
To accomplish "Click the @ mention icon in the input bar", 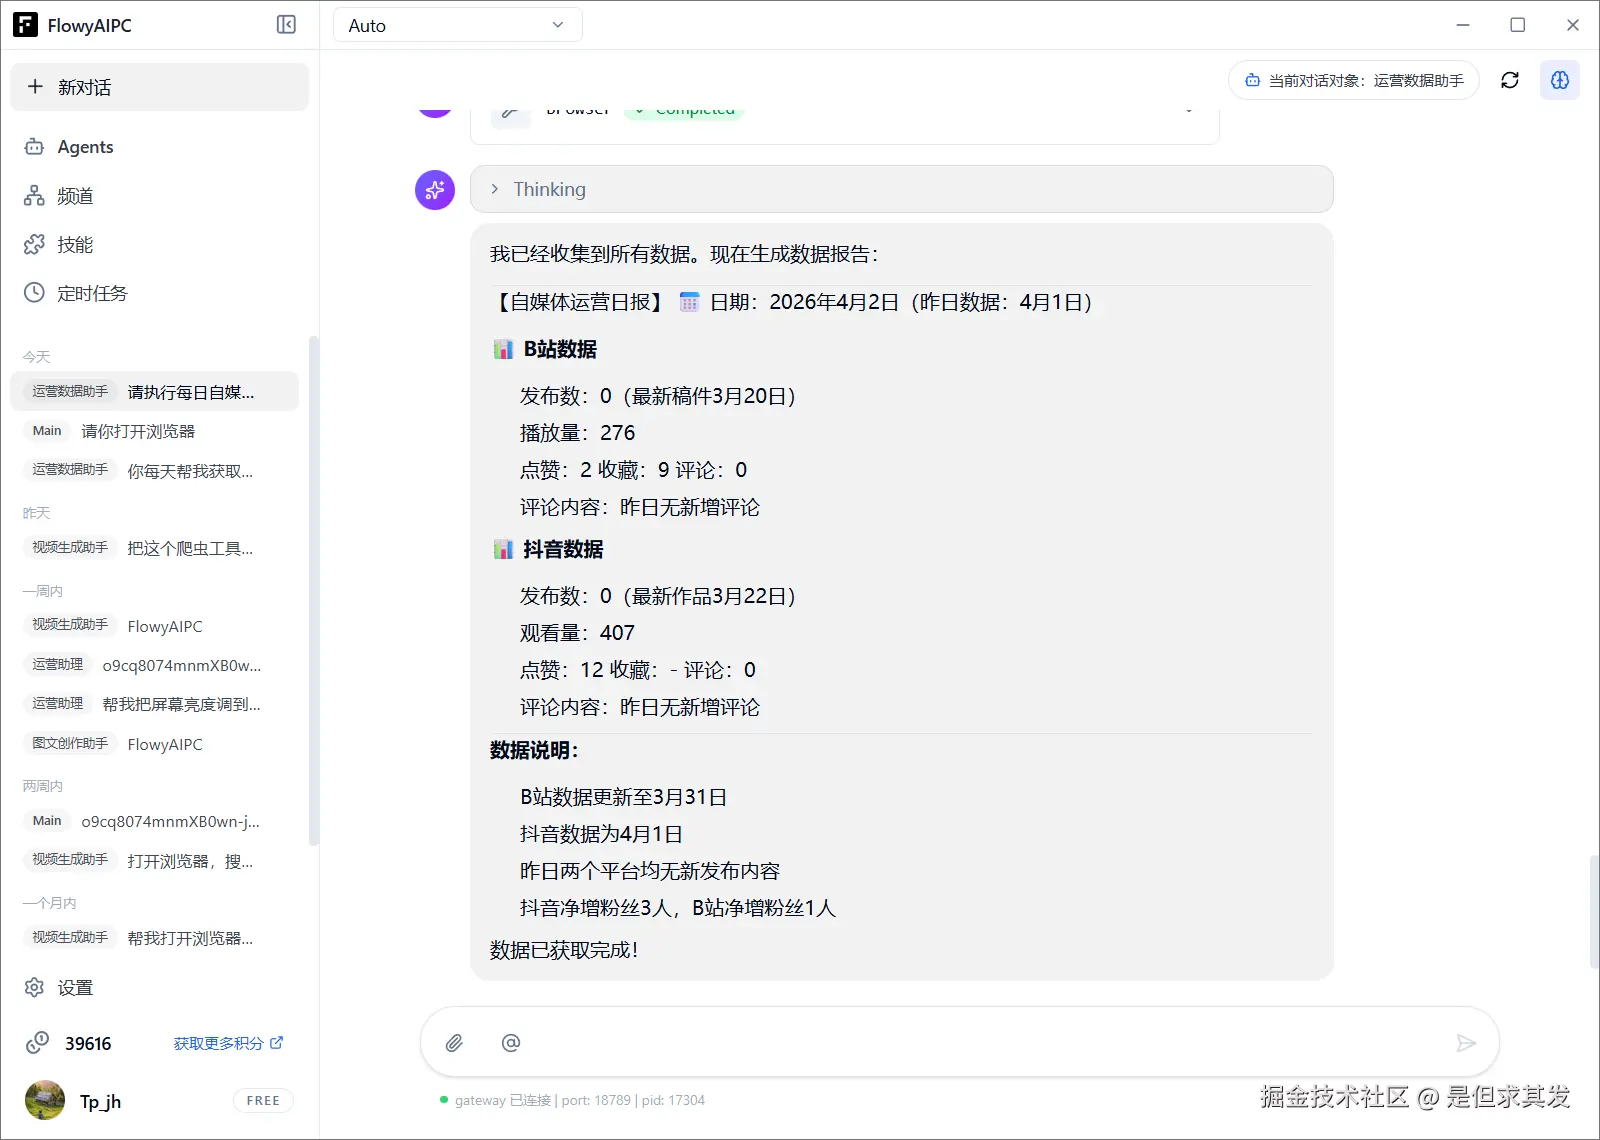I will (x=511, y=1042).
